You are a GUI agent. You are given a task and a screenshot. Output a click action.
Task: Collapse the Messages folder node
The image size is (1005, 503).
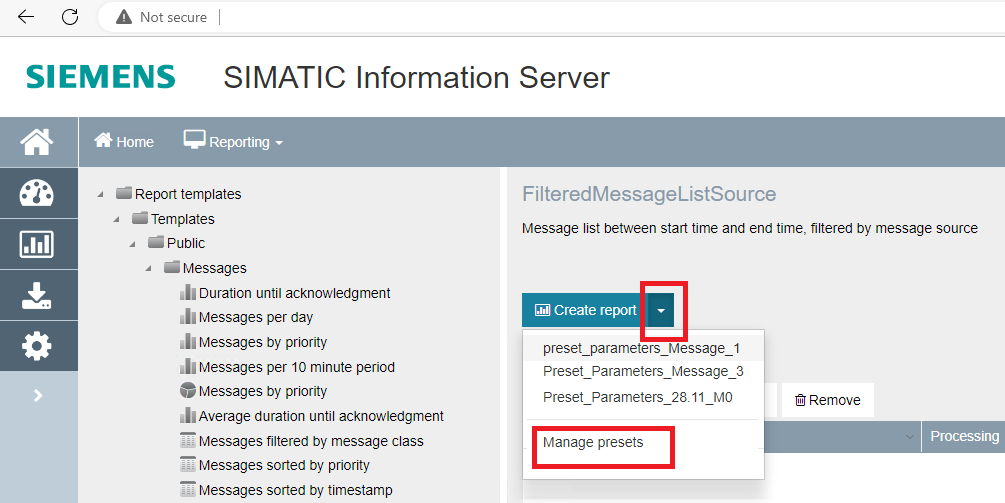point(149,268)
